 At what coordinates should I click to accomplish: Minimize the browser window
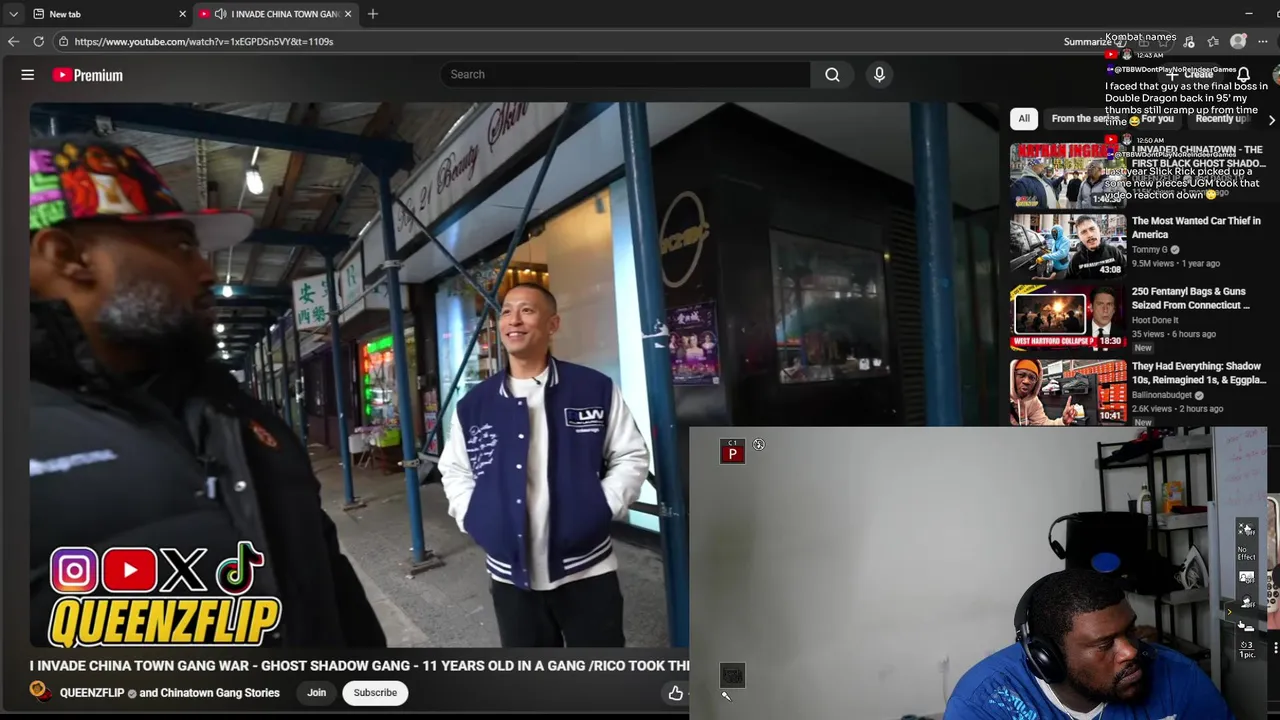(x=1248, y=14)
